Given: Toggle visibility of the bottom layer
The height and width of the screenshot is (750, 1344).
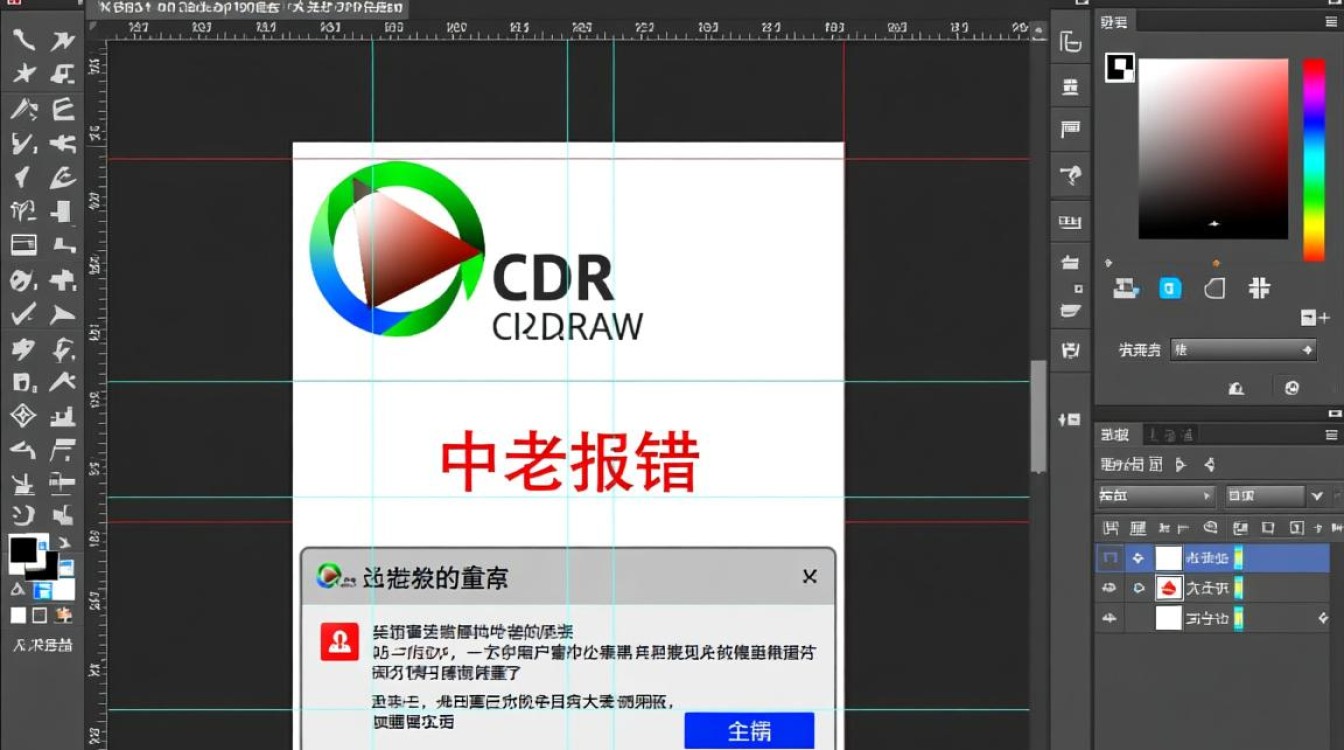Looking at the screenshot, I should click(1110, 618).
